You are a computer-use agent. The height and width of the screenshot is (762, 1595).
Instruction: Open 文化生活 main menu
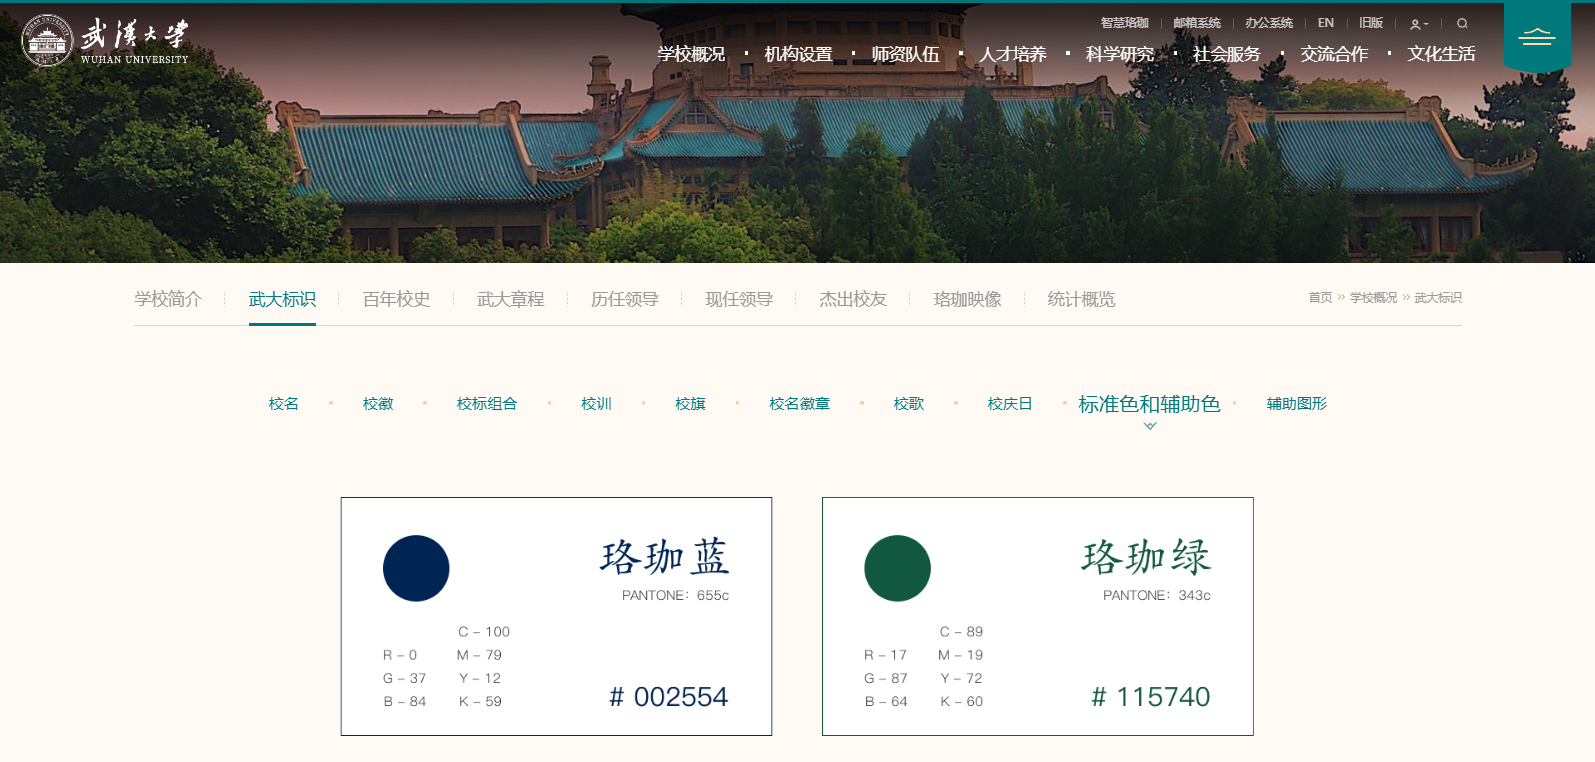(1442, 54)
